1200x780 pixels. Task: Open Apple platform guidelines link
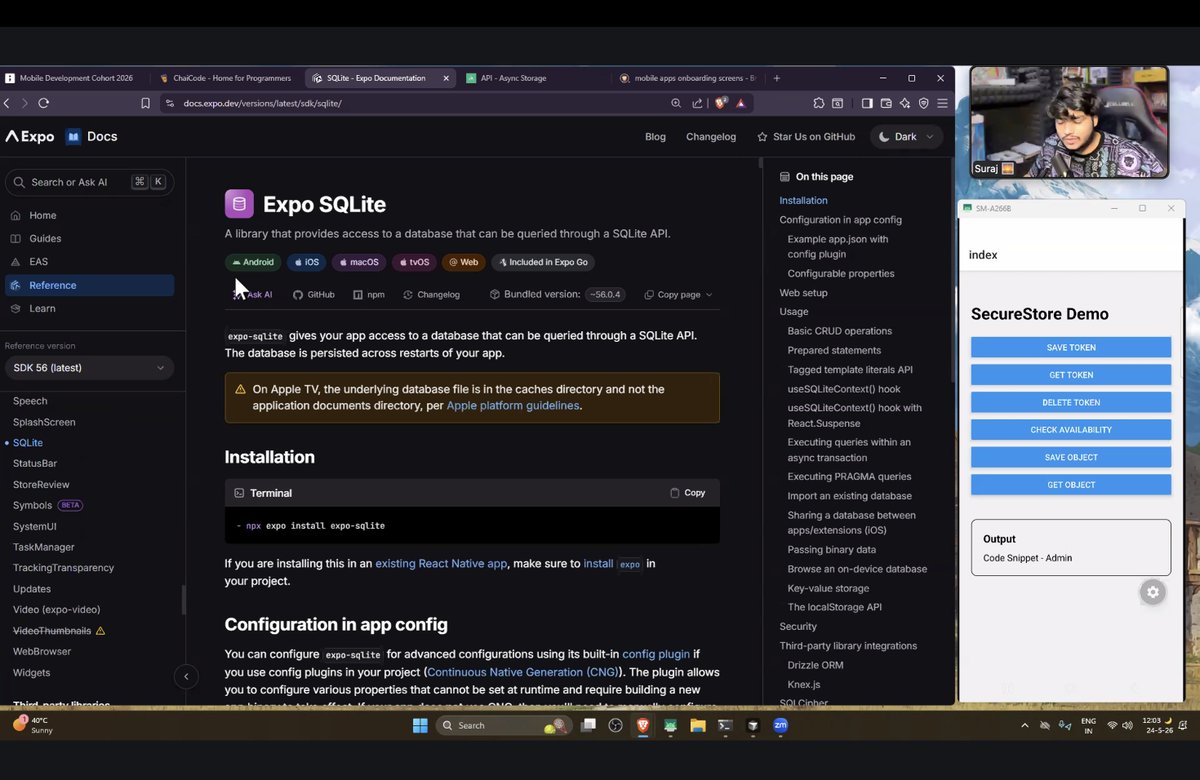click(512, 406)
